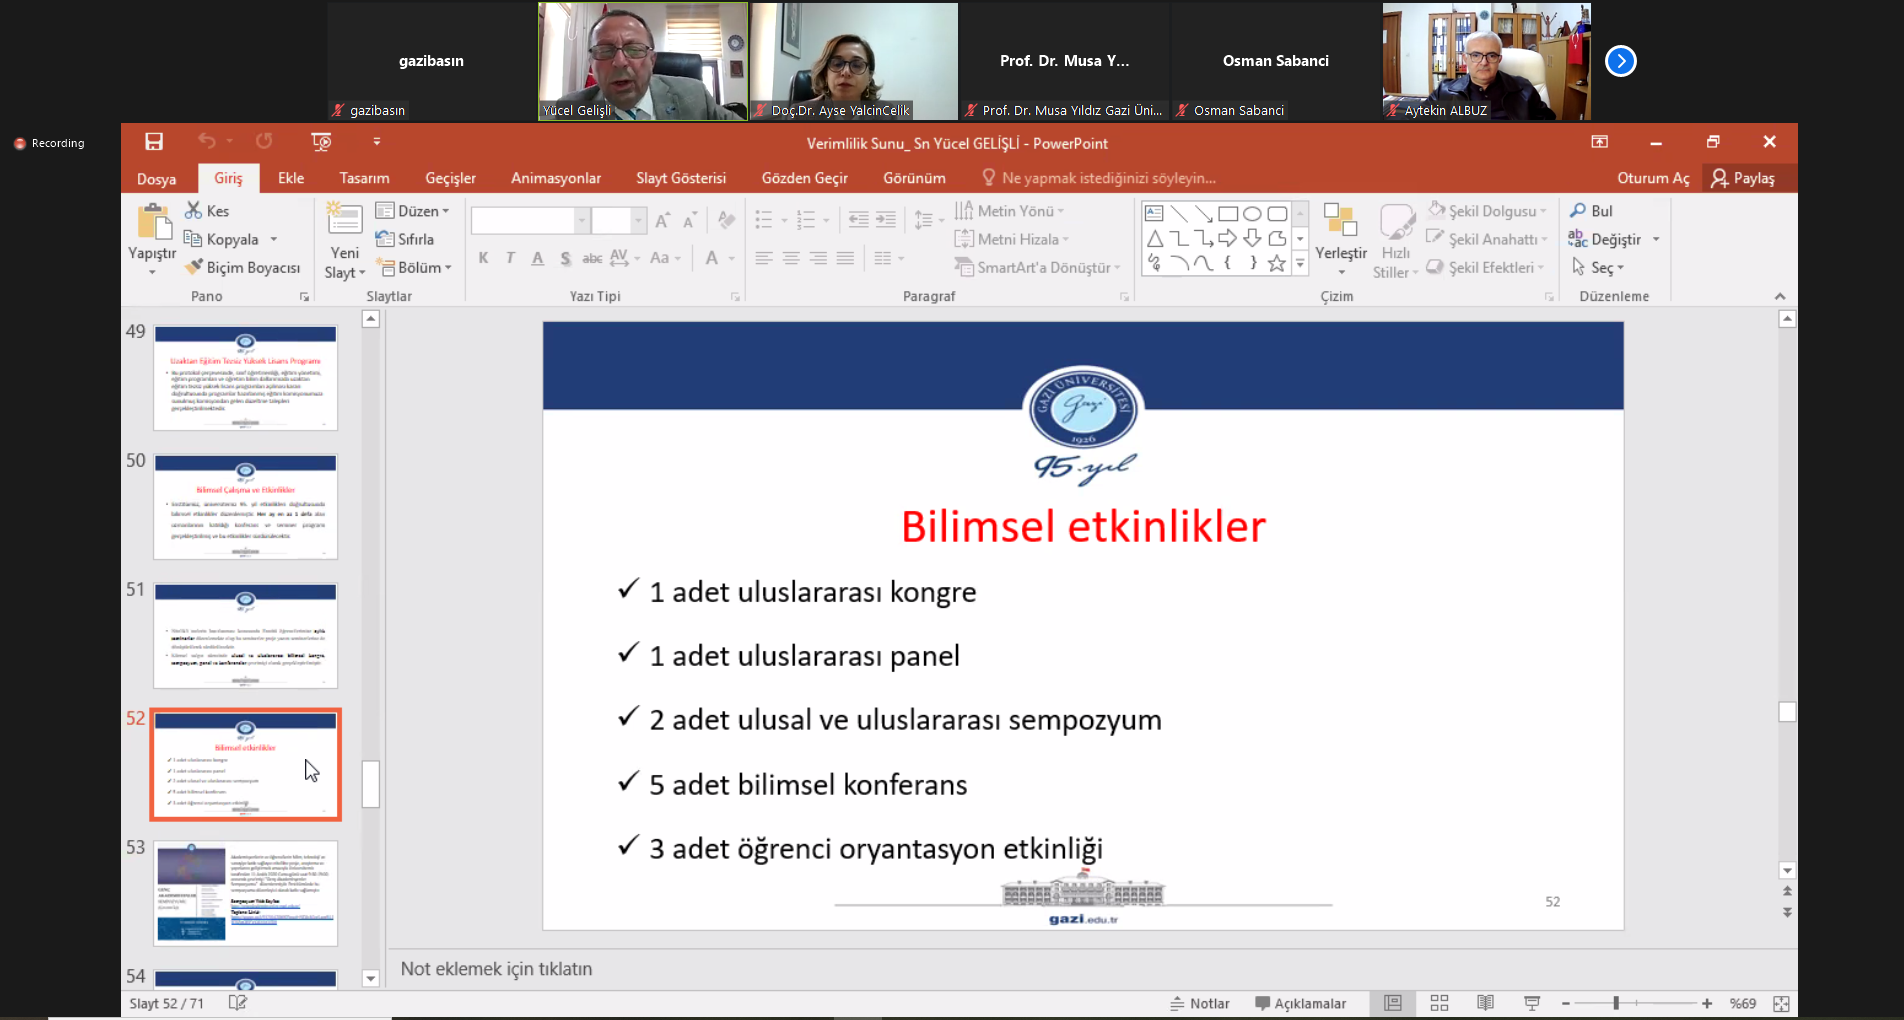Click SmartArt'a Dönüştür button

[x=1038, y=267]
